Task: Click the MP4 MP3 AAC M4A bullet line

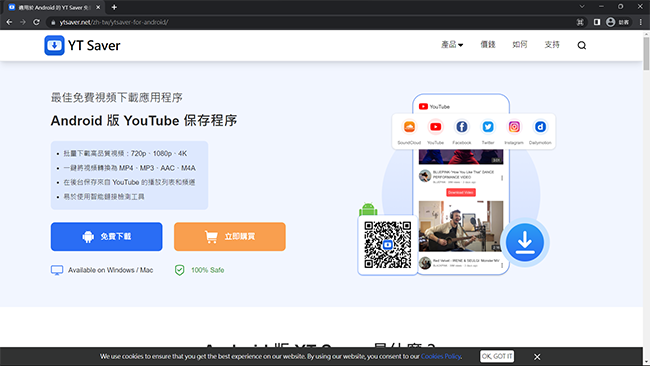Action: [129, 168]
